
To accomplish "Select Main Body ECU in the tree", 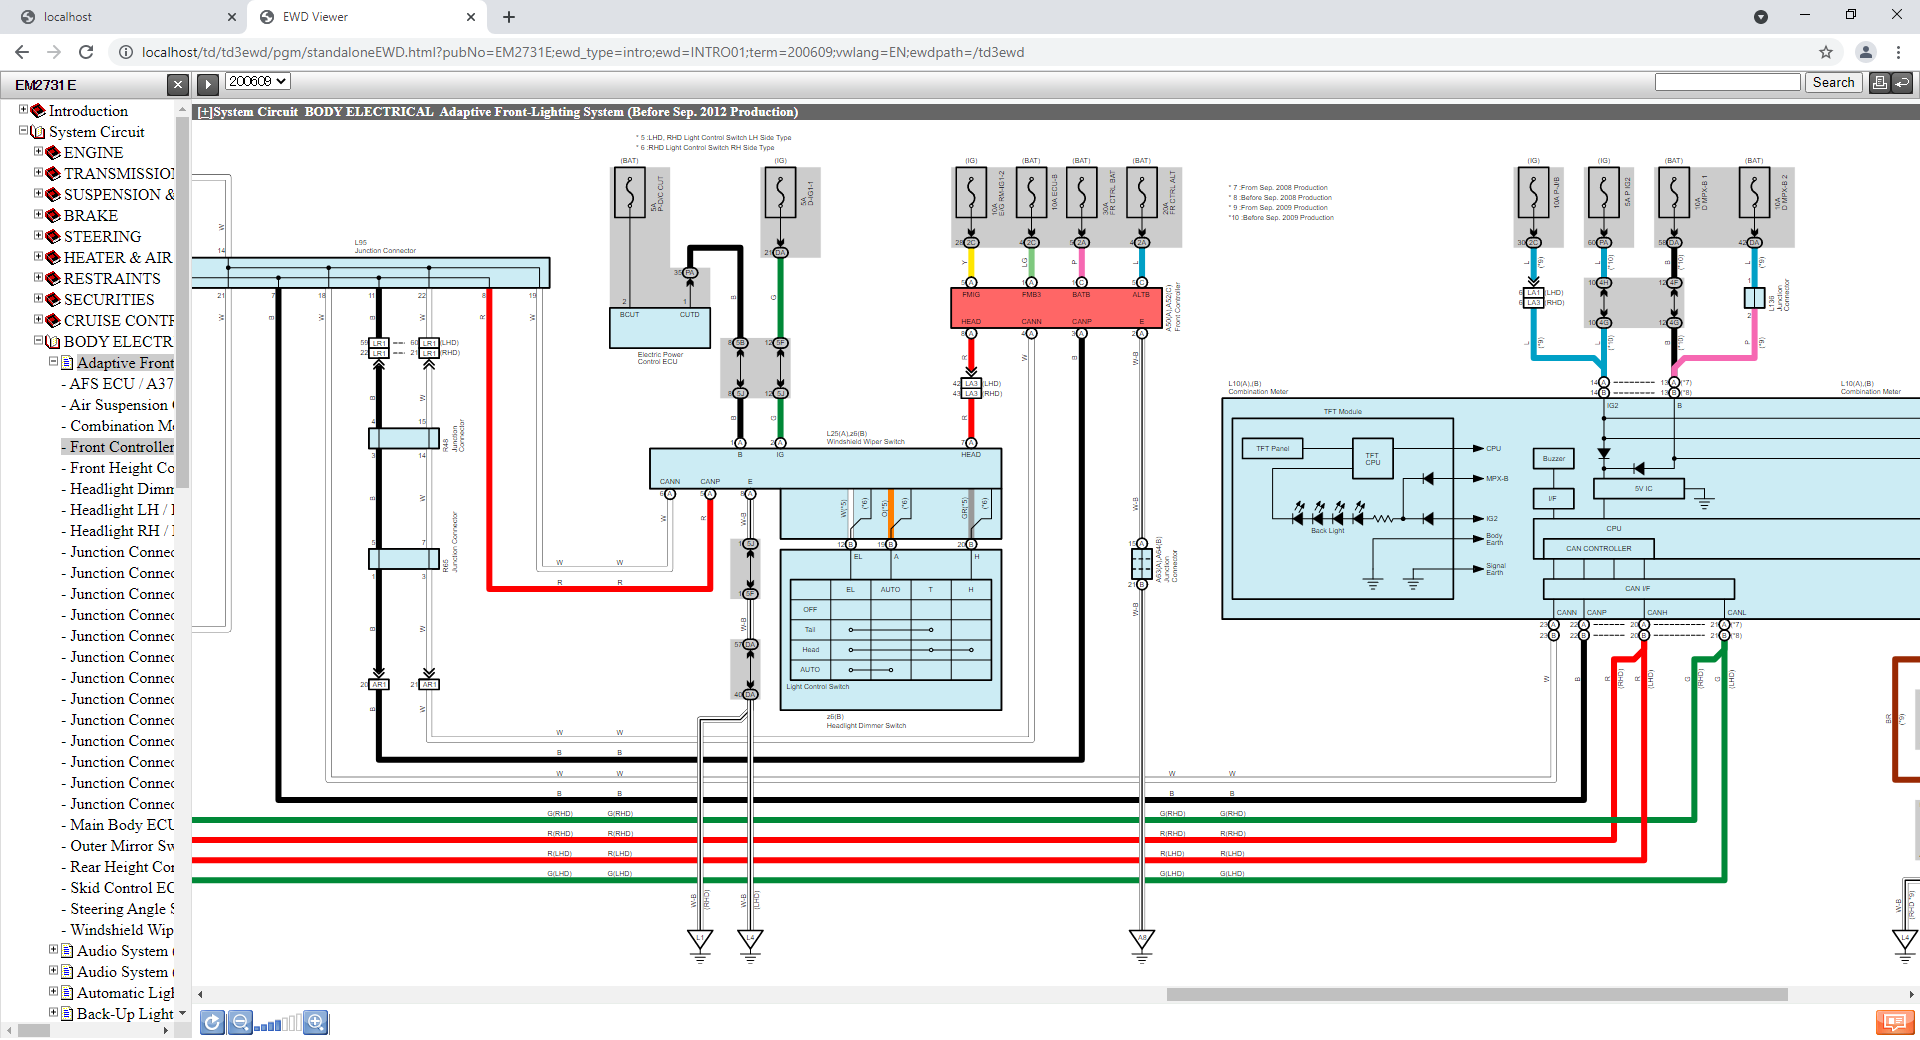I will [121, 825].
